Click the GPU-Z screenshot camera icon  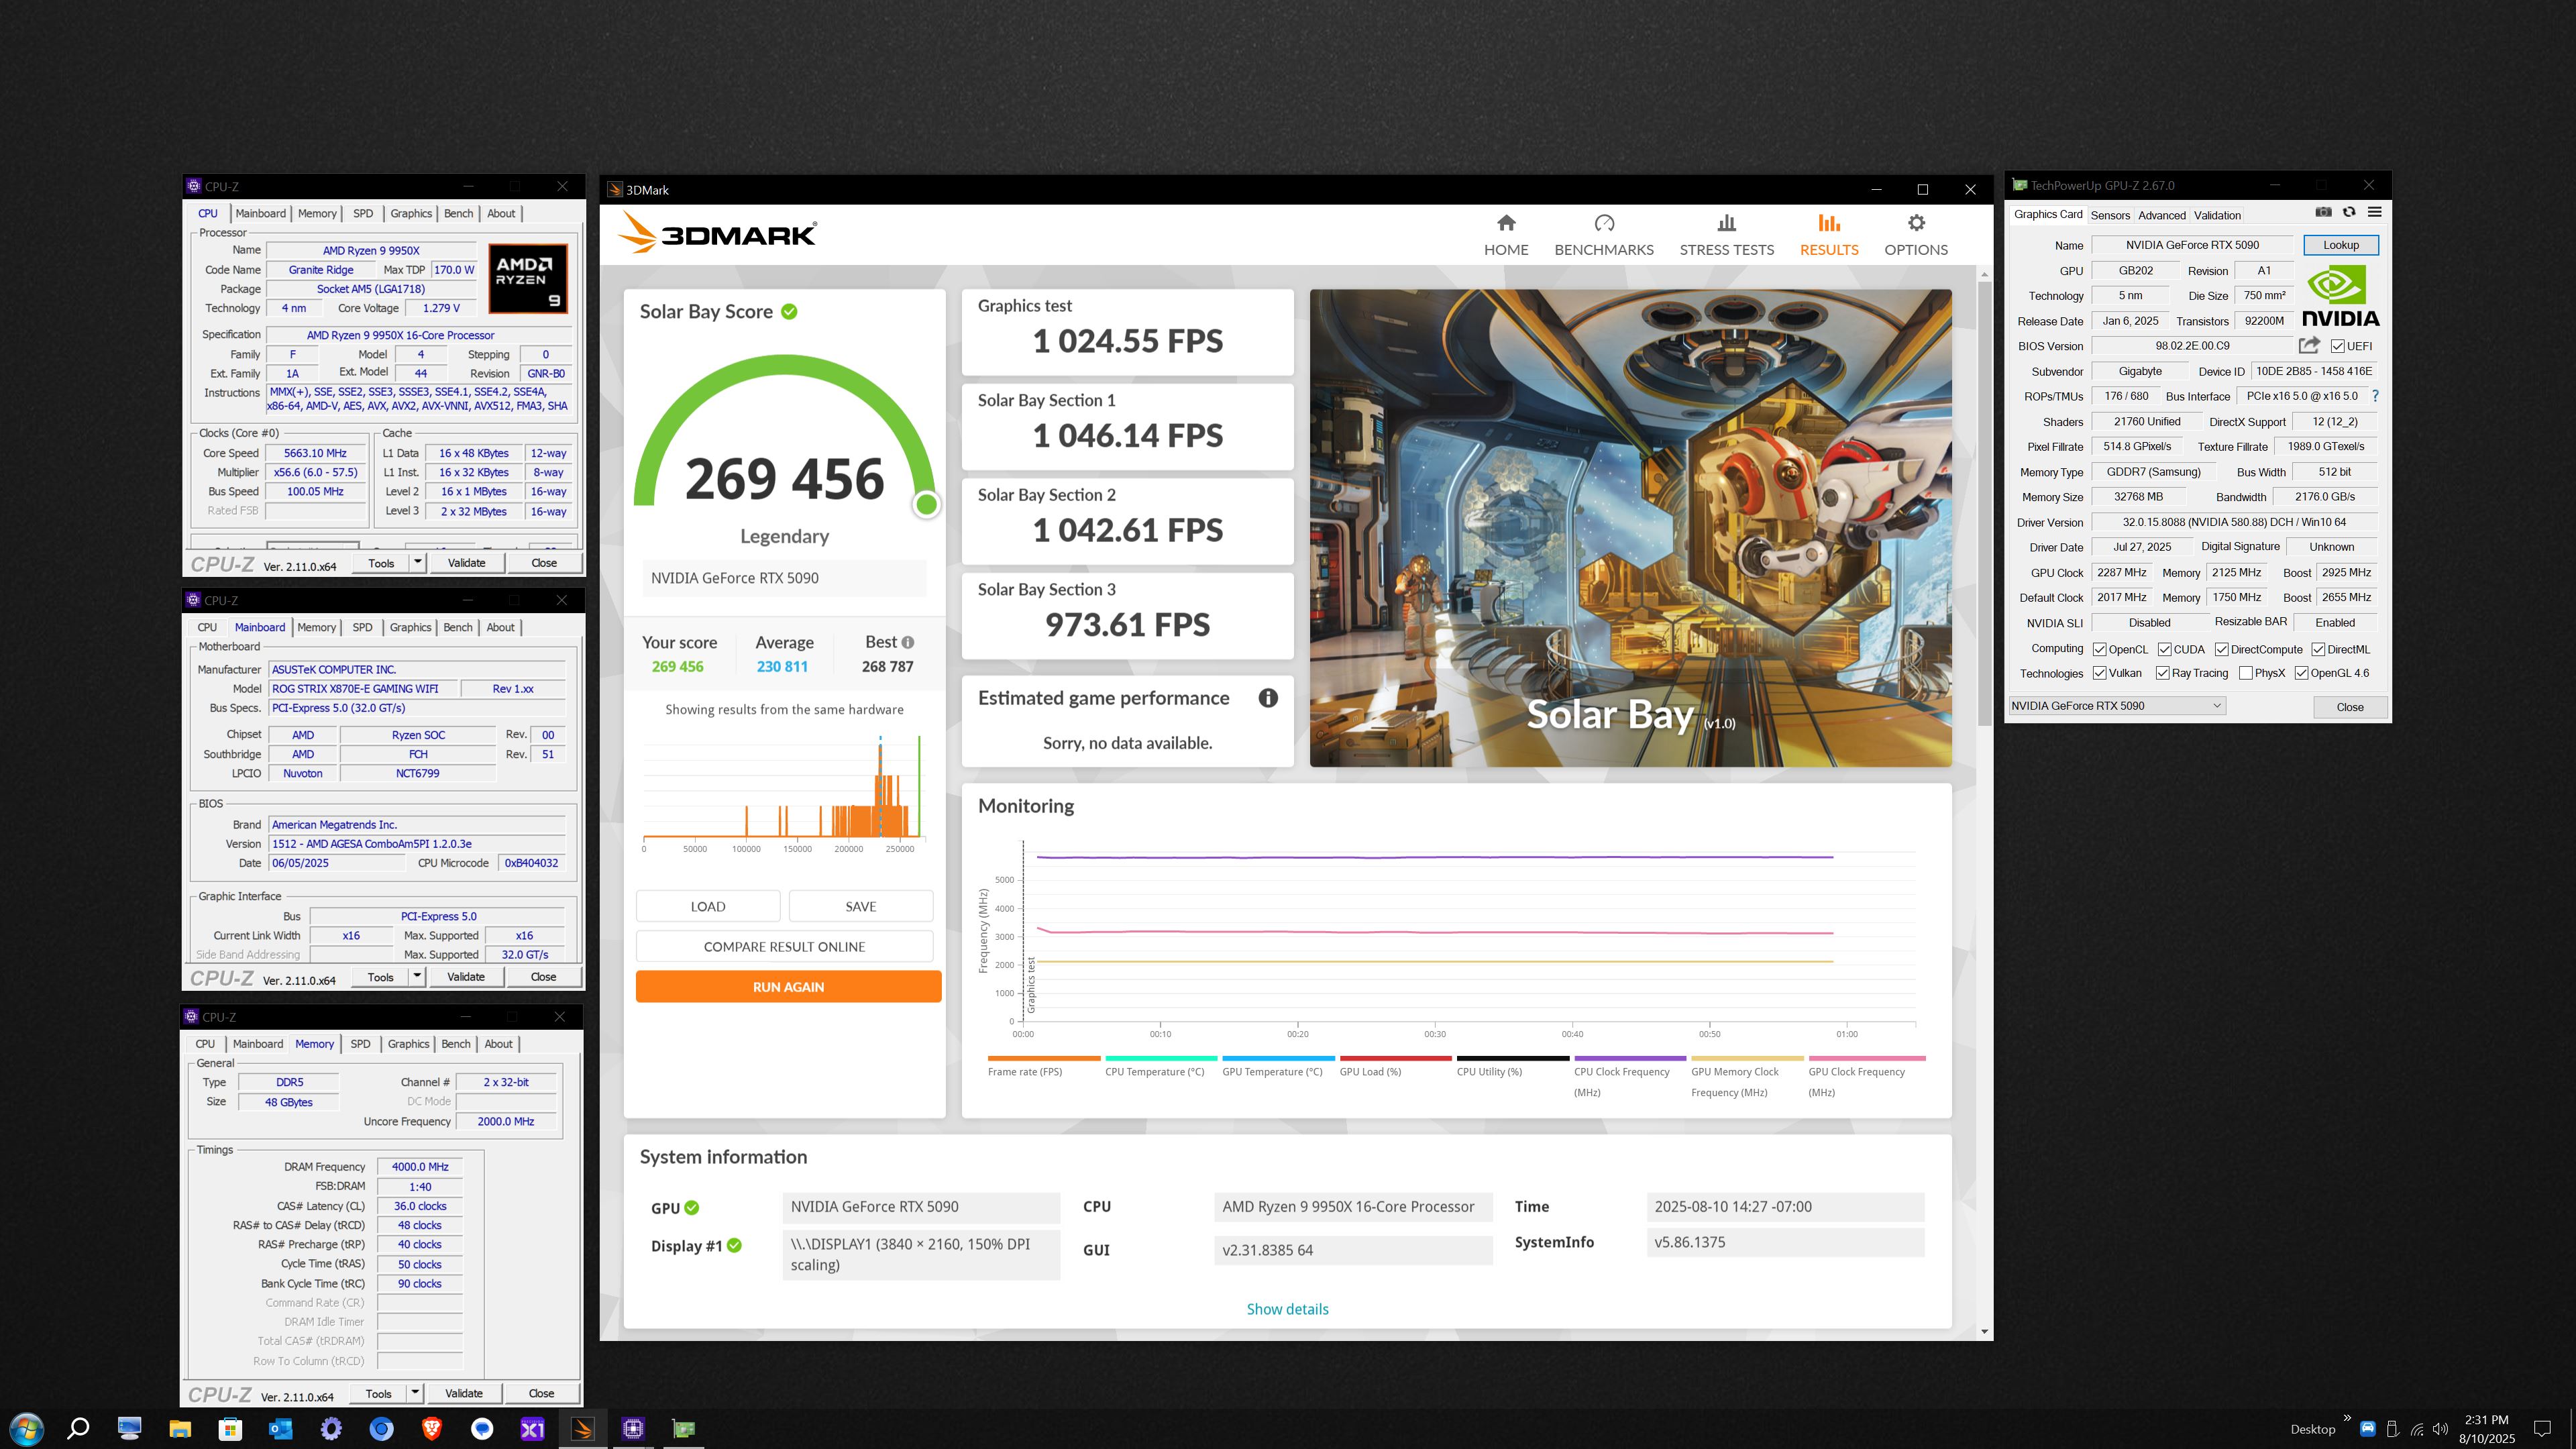[2323, 212]
